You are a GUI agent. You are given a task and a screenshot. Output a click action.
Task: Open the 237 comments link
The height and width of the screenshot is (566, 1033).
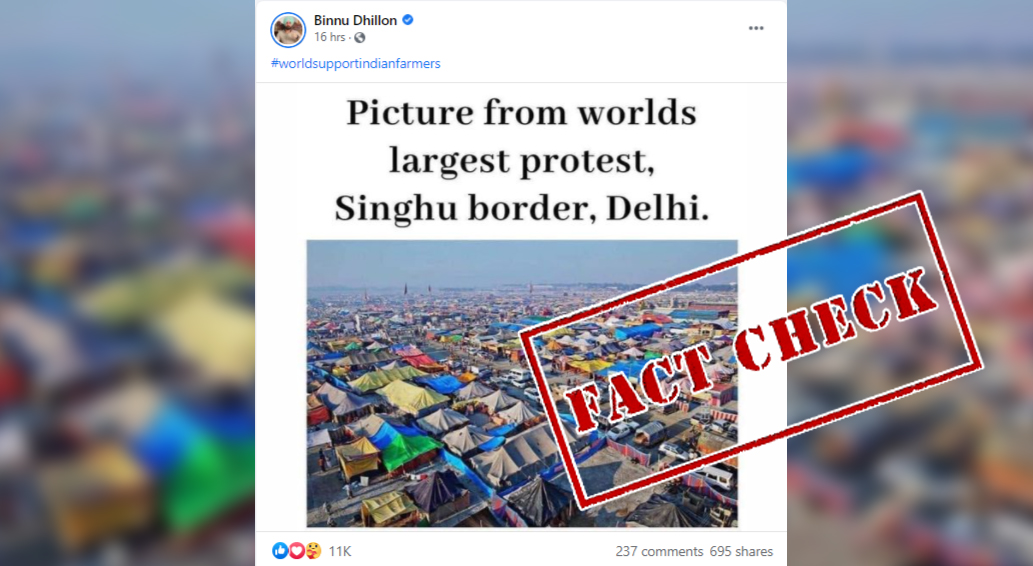[659, 552]
